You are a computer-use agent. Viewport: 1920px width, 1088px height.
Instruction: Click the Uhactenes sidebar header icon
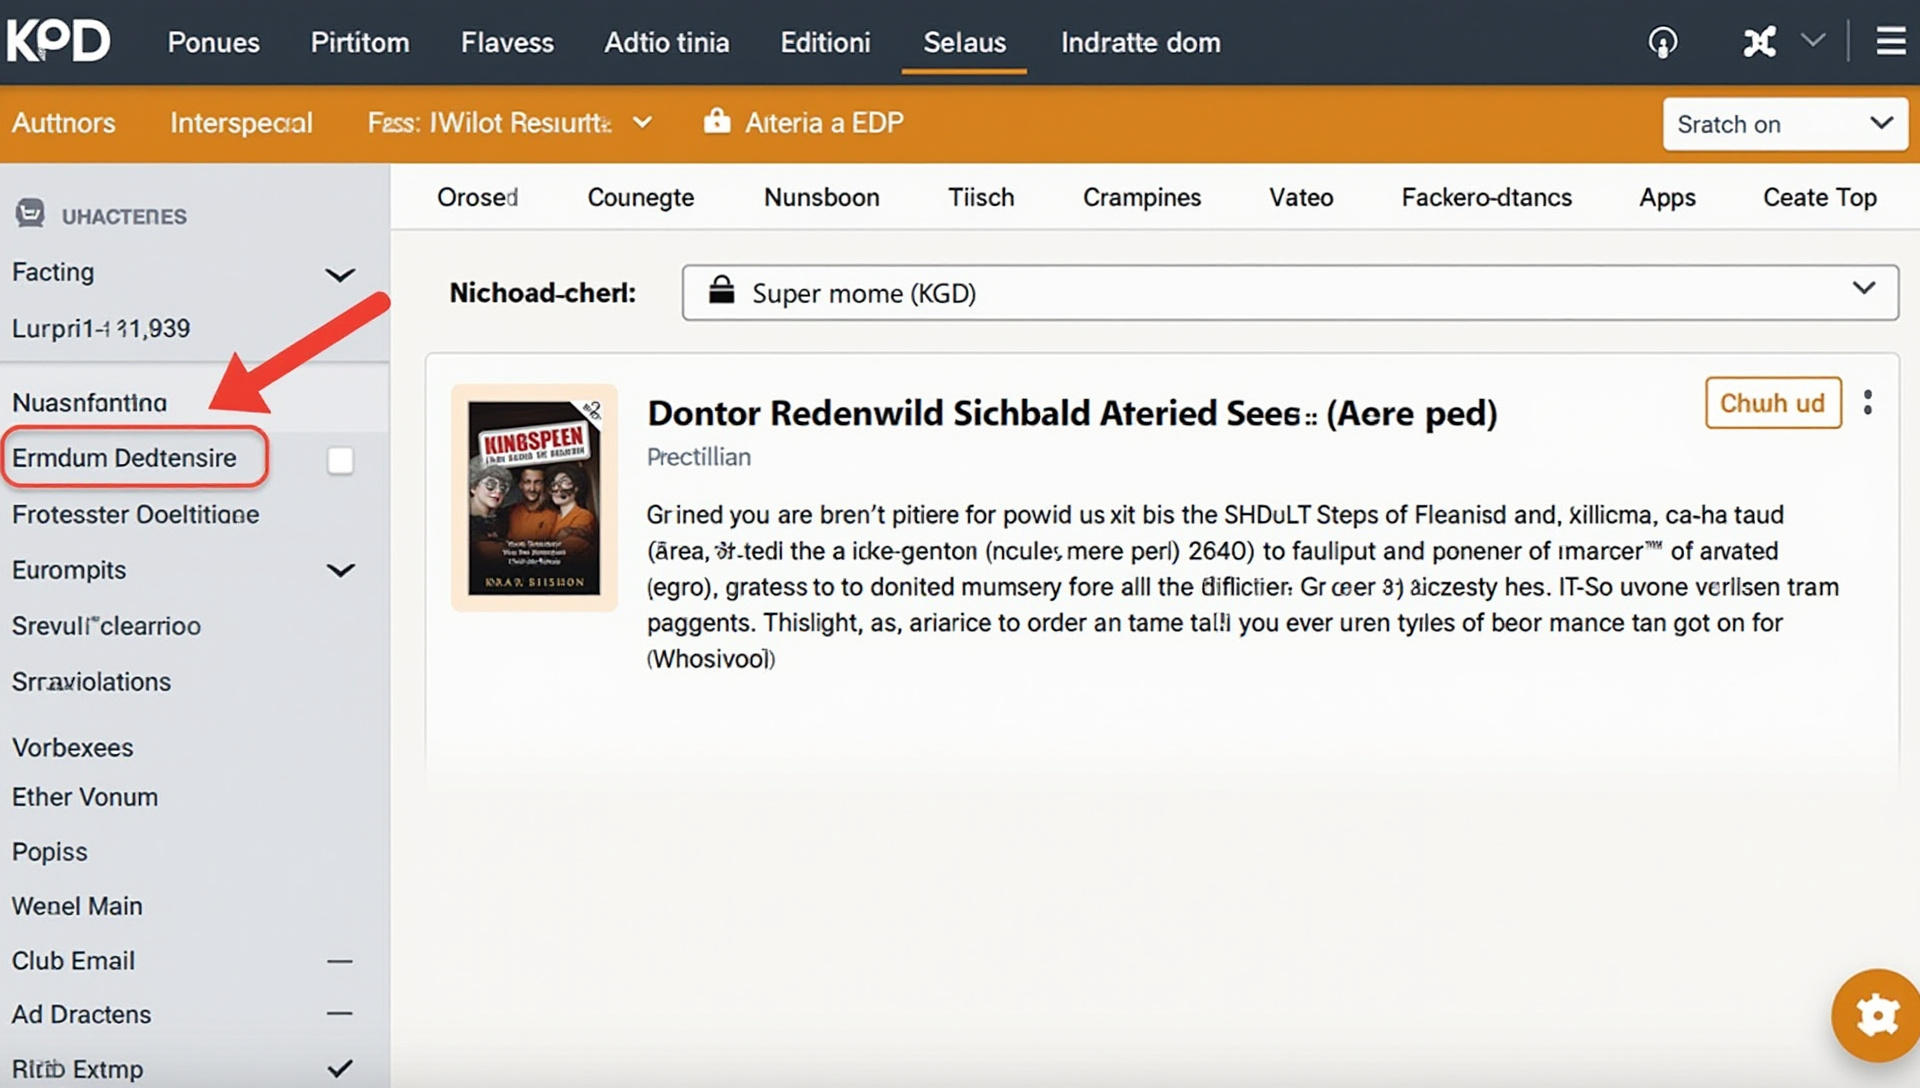tap(30, 213)
